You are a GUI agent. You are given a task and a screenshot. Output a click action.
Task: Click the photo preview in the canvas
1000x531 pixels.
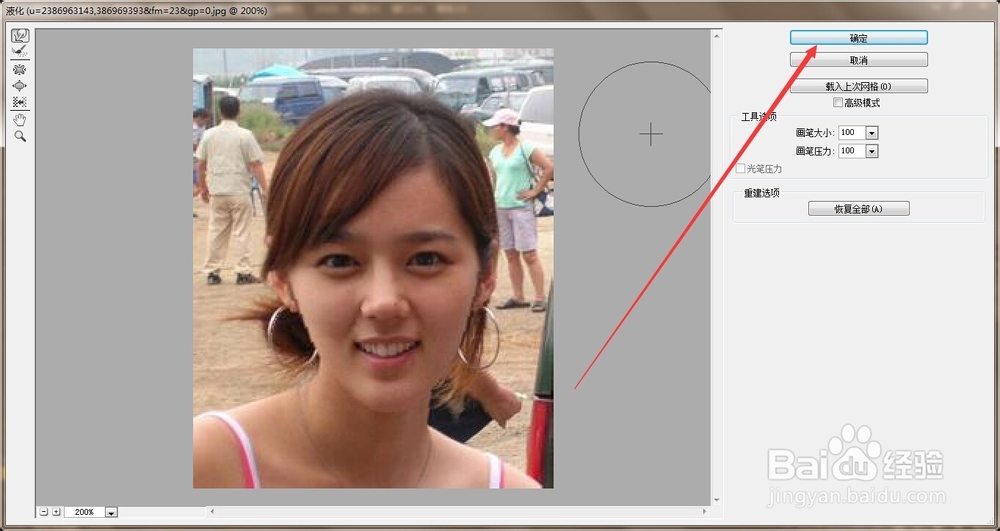pyautogui.click(x=373, y=268)
